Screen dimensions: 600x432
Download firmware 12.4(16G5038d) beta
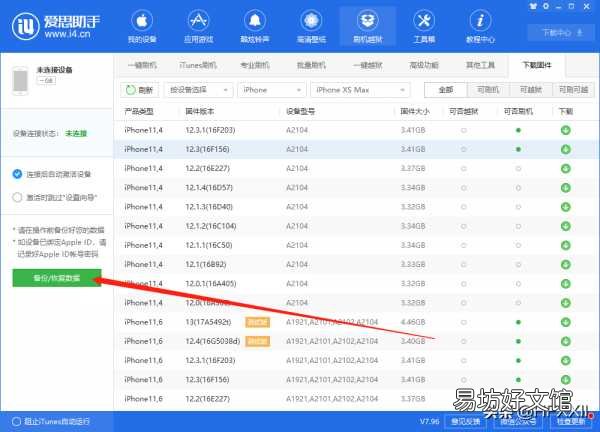click(x=566, y=341)
